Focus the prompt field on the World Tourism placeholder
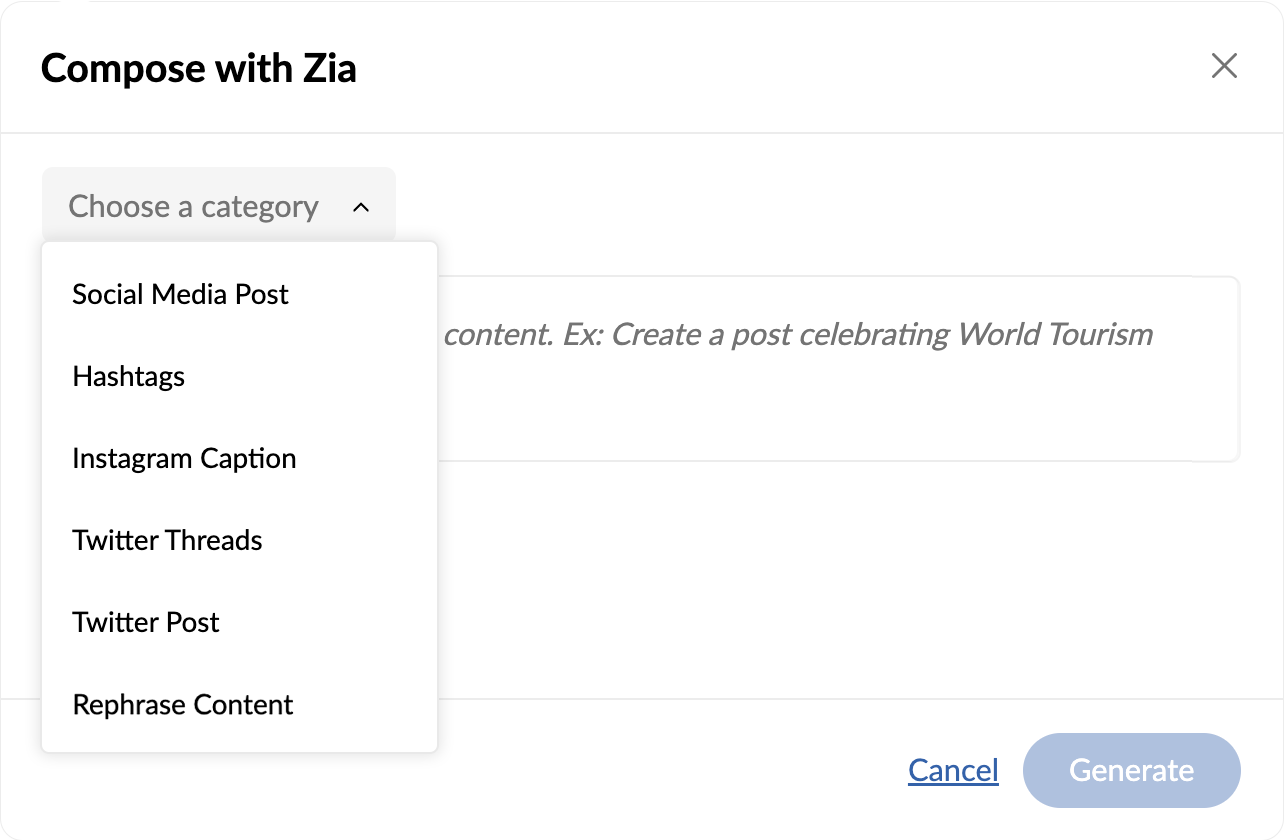Image resolution: width=1284 pixels, height=840 pixels. [x=798, y=334]
